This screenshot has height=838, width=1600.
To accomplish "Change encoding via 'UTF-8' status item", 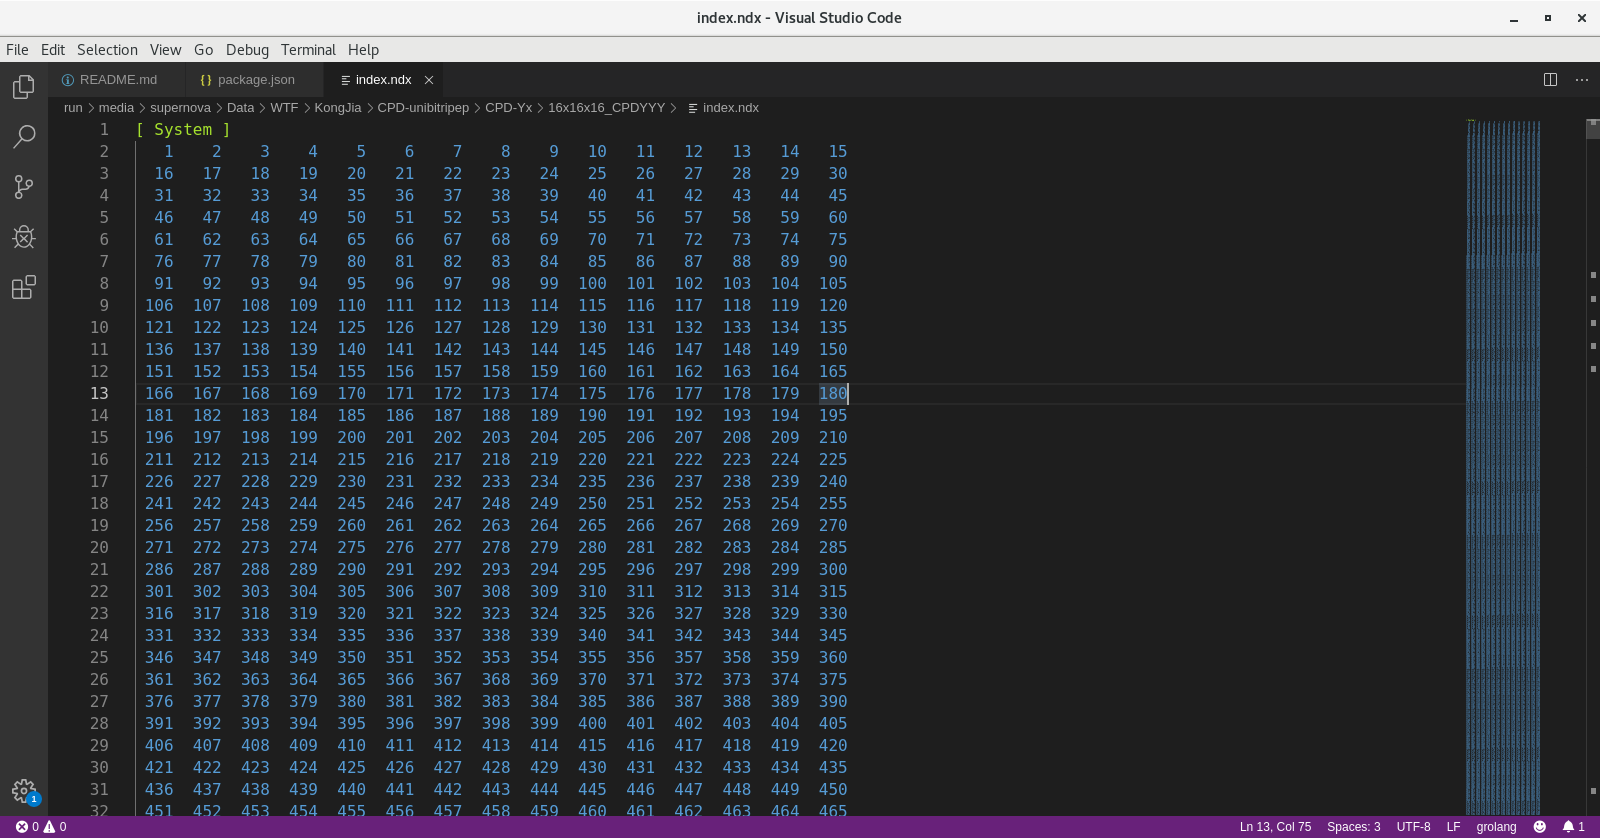I will (x=1413, y=827).
